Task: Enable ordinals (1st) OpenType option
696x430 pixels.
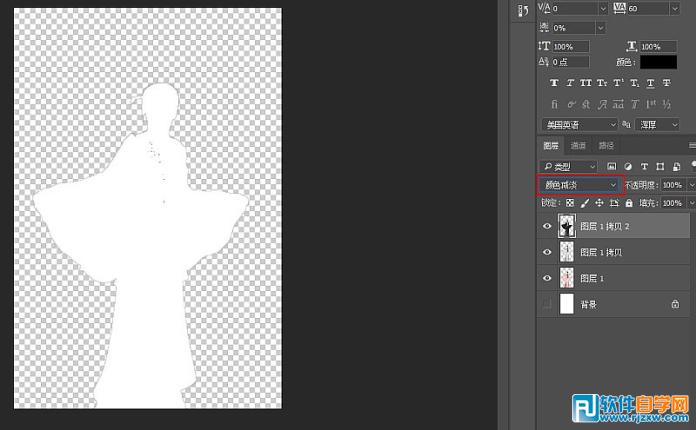Action: (651, 104)
